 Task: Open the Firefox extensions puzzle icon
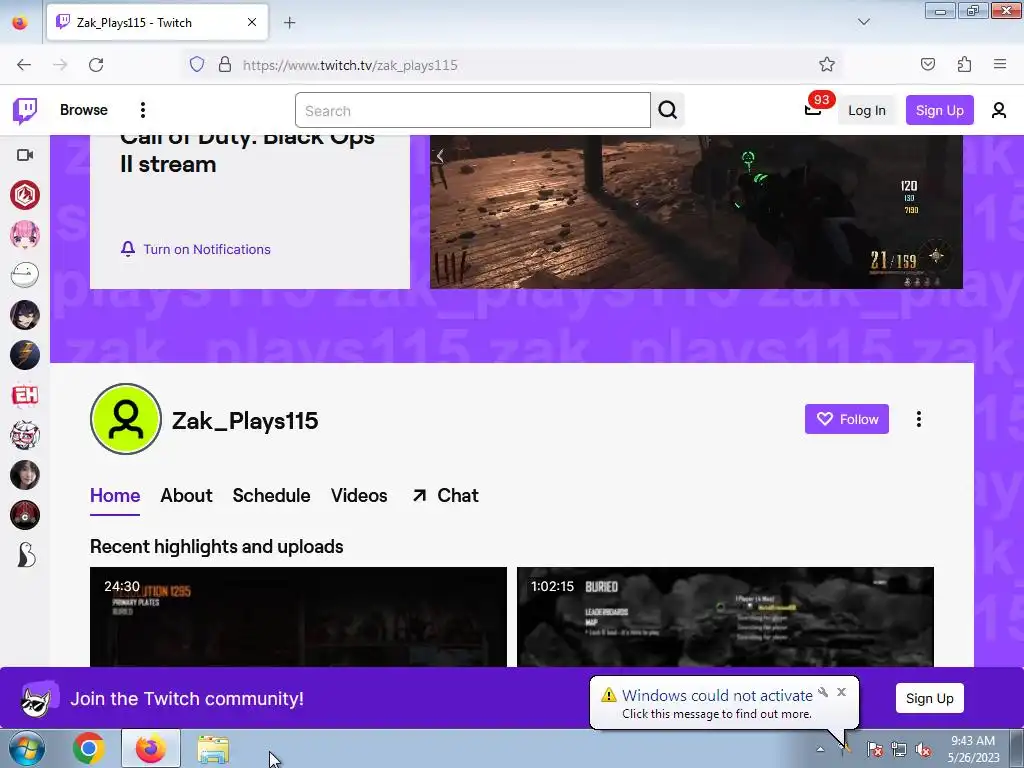(964, 64)
